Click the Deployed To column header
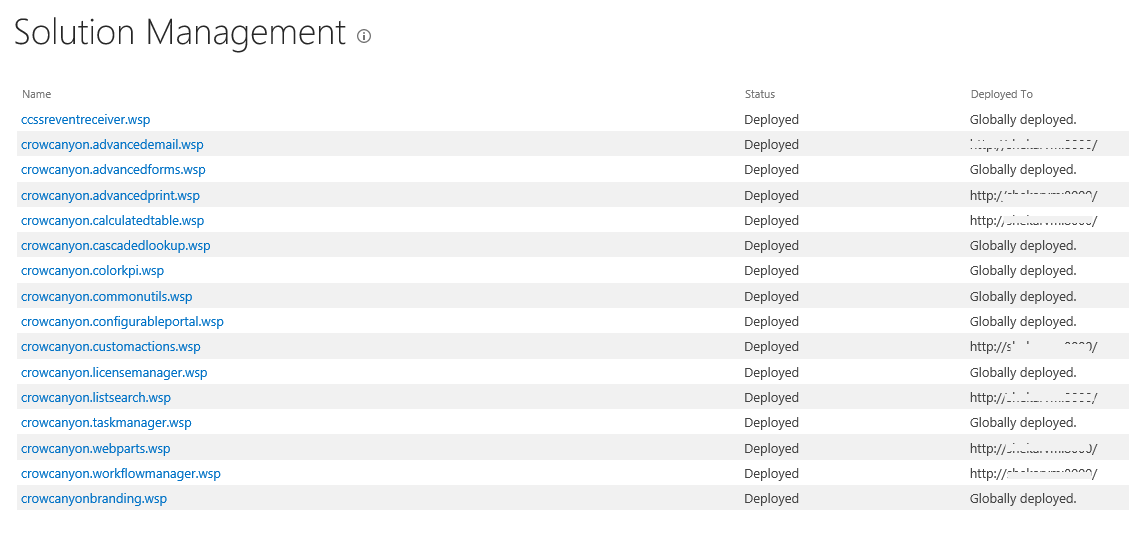The image size is (1129, 540). click(1002, 94)
